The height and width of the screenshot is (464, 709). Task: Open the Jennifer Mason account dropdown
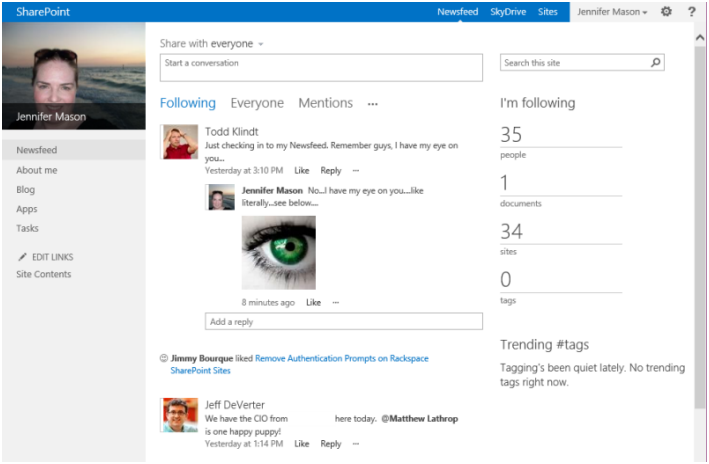coord(613,12)
